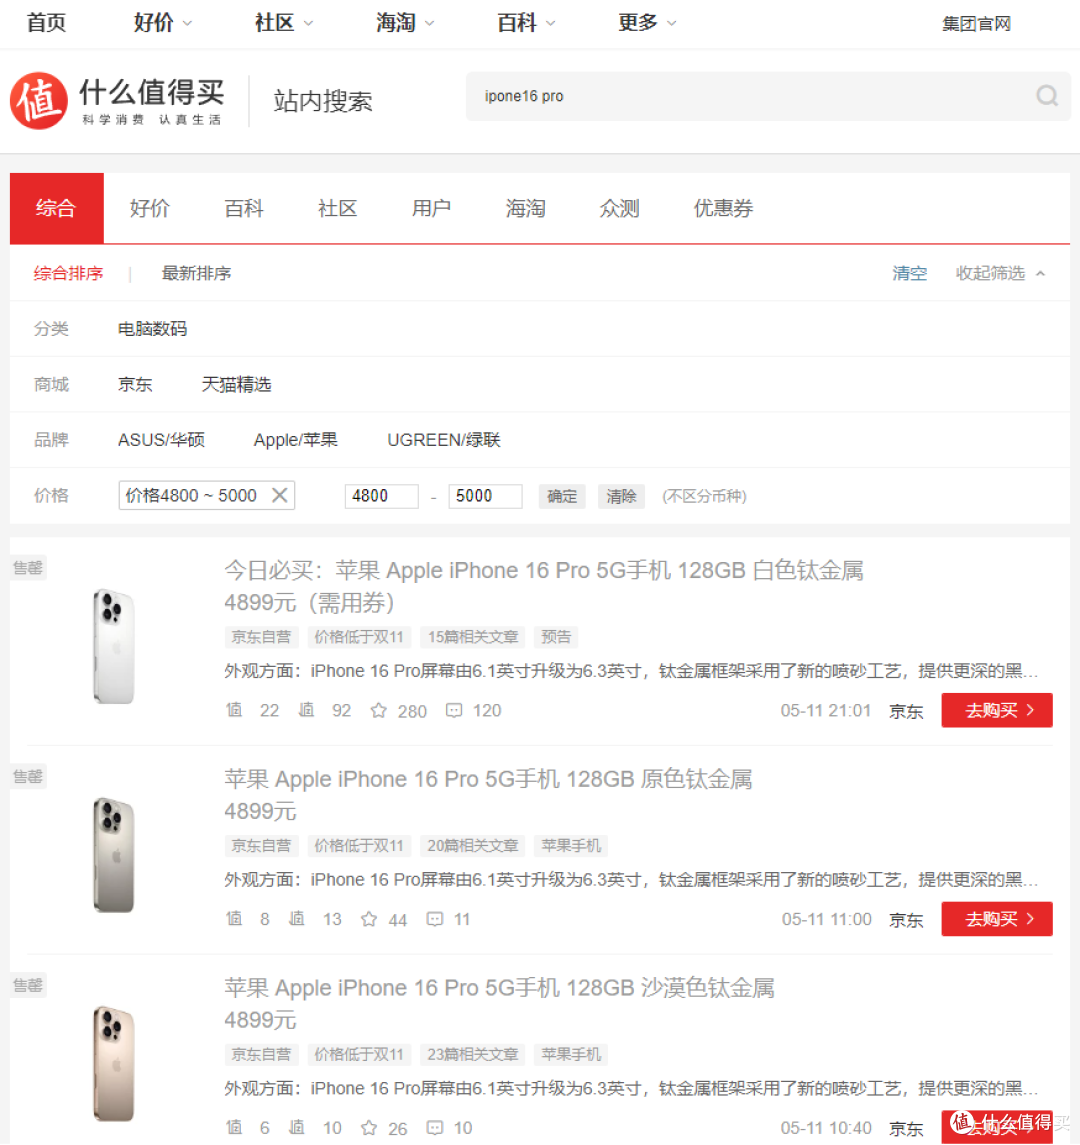Switch to the 优惠券 tab
Screen dimensions: 1080x1145
722,208
